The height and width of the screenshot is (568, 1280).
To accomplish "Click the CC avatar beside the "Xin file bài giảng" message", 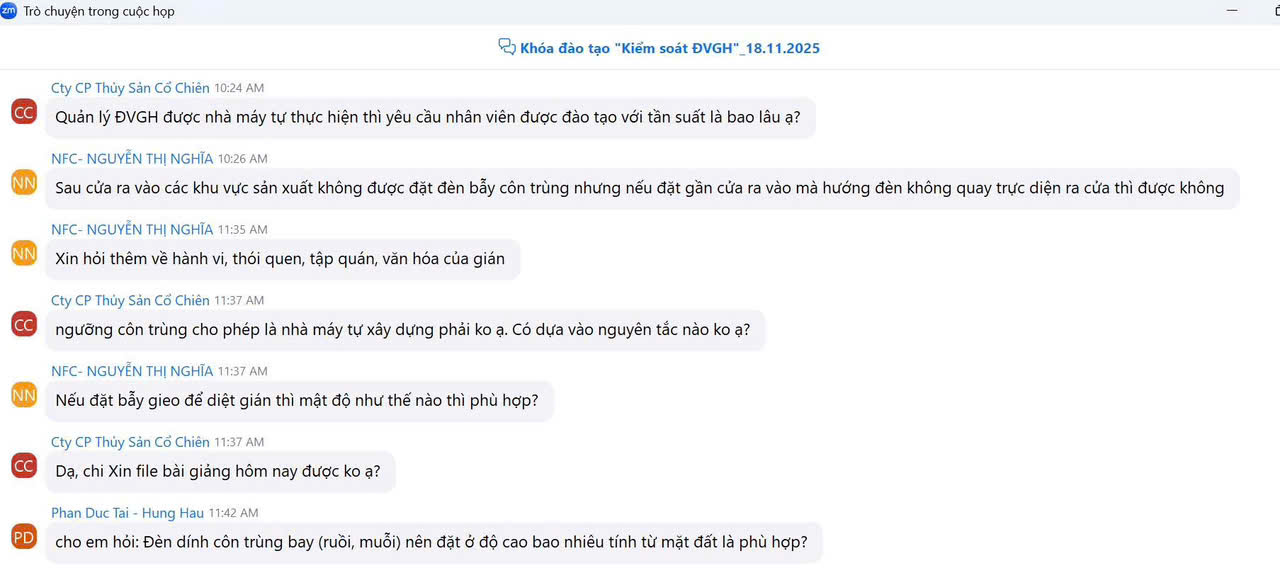I will point(24,466).
